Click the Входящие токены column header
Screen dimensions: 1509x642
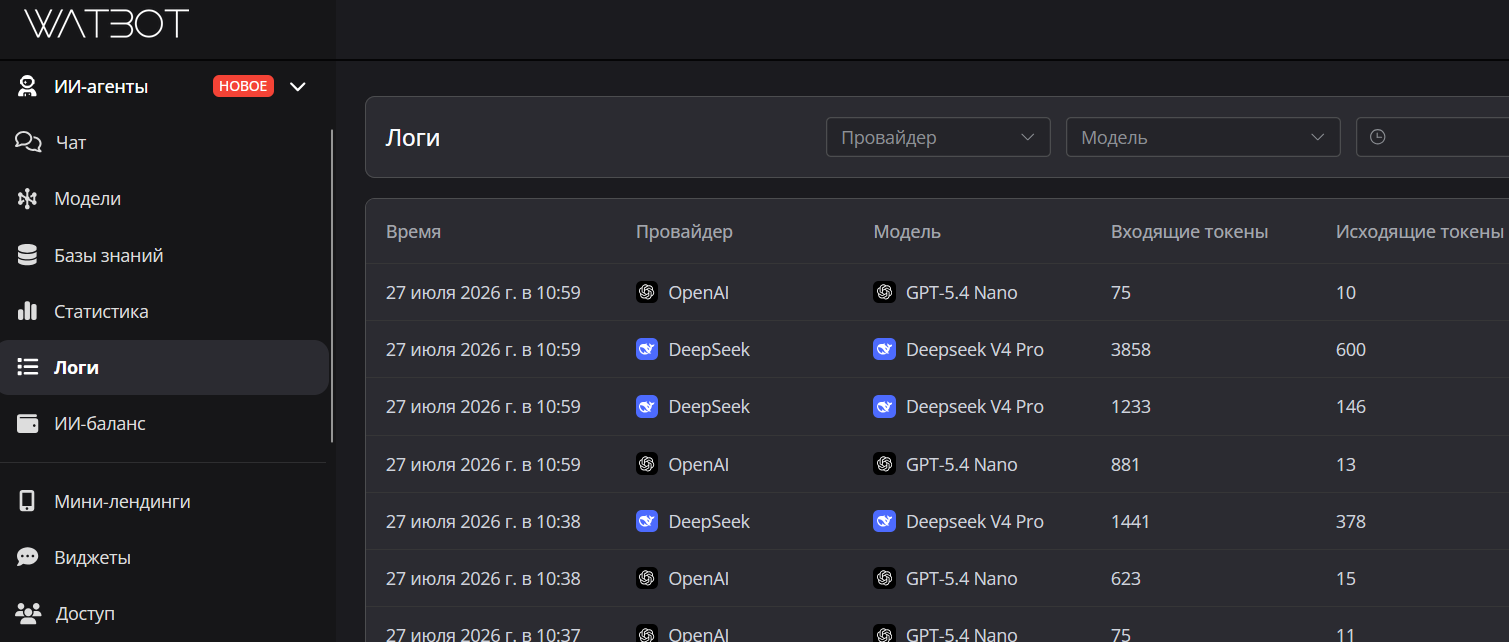[1189, 232]
